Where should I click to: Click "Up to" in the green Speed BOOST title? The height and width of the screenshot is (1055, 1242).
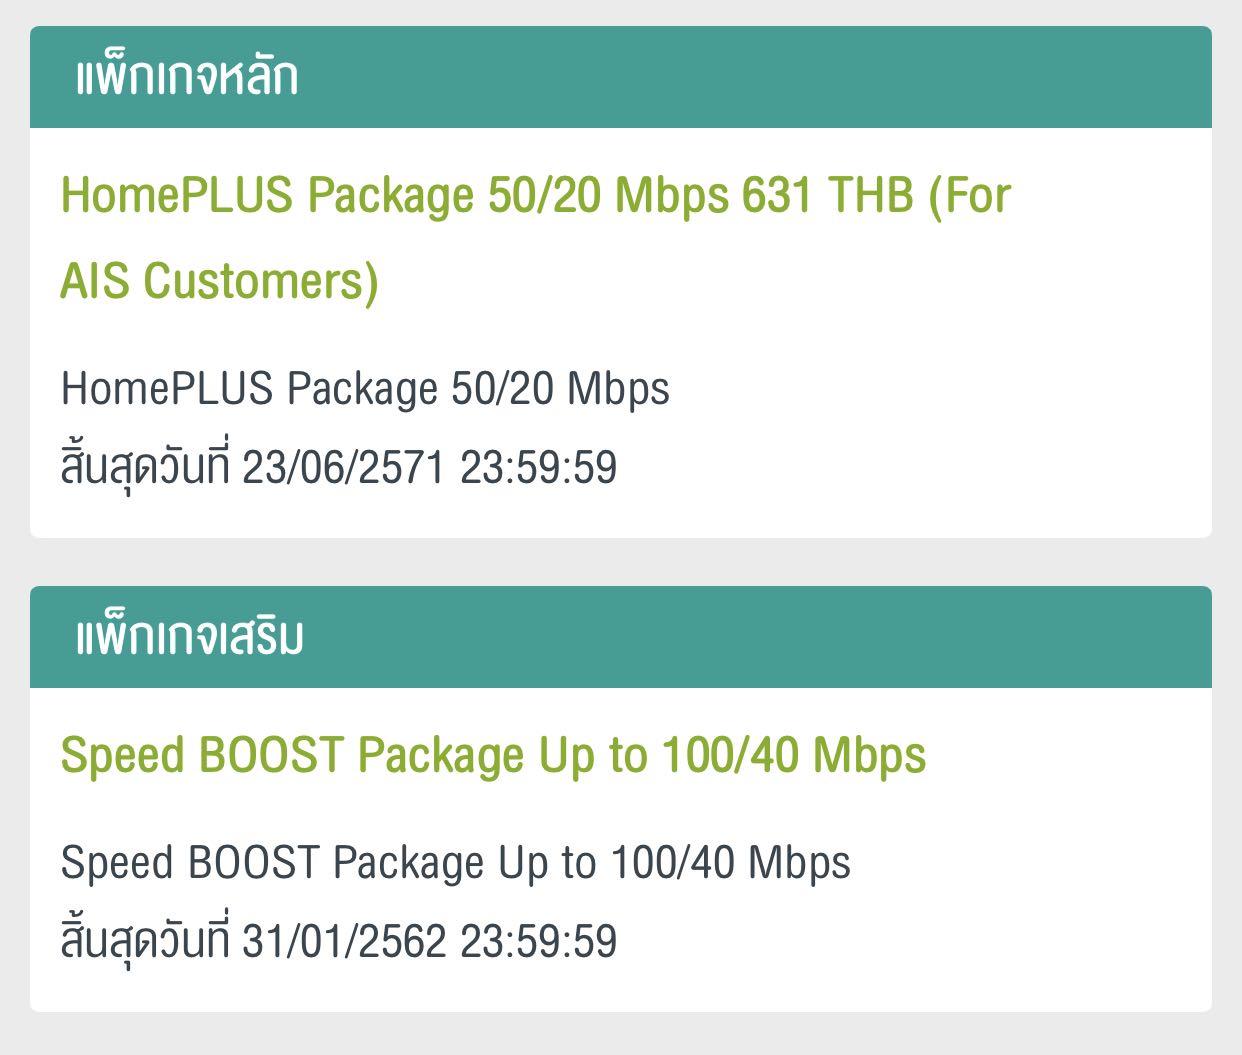click(x=593, y=756)
